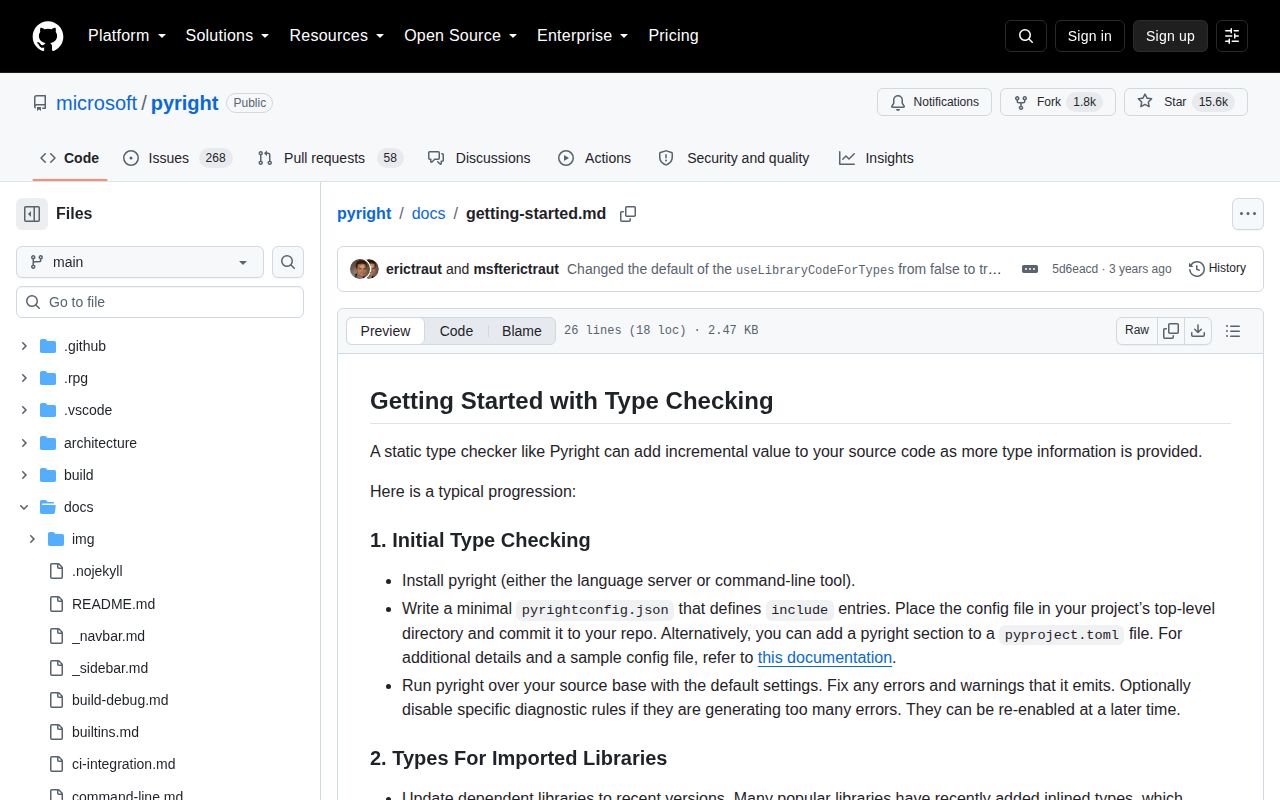Image resolution: width=1280 pixels, height=800 pixels.
Task: Open the Notifications button
Action: coord(934,102)
